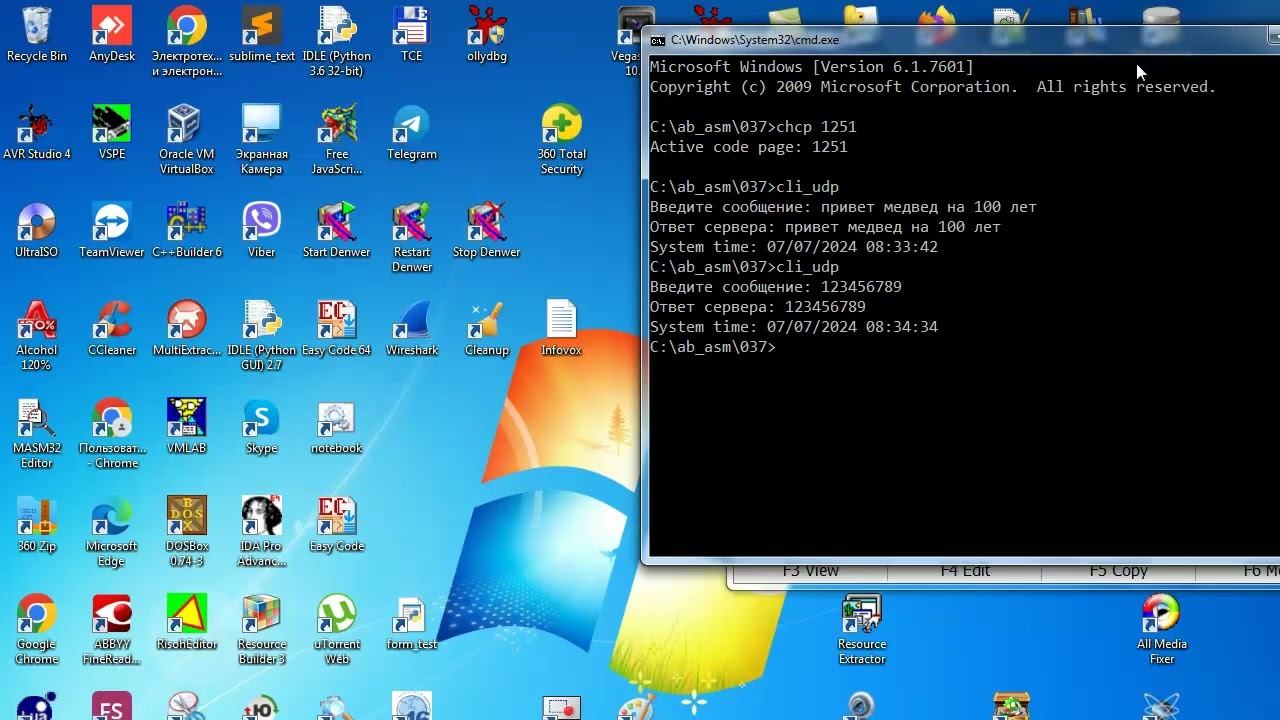Screen dimensions: 1280x720
Task: Select the Oracle VM VirtualBox icon
Action: tap(187, 140)
